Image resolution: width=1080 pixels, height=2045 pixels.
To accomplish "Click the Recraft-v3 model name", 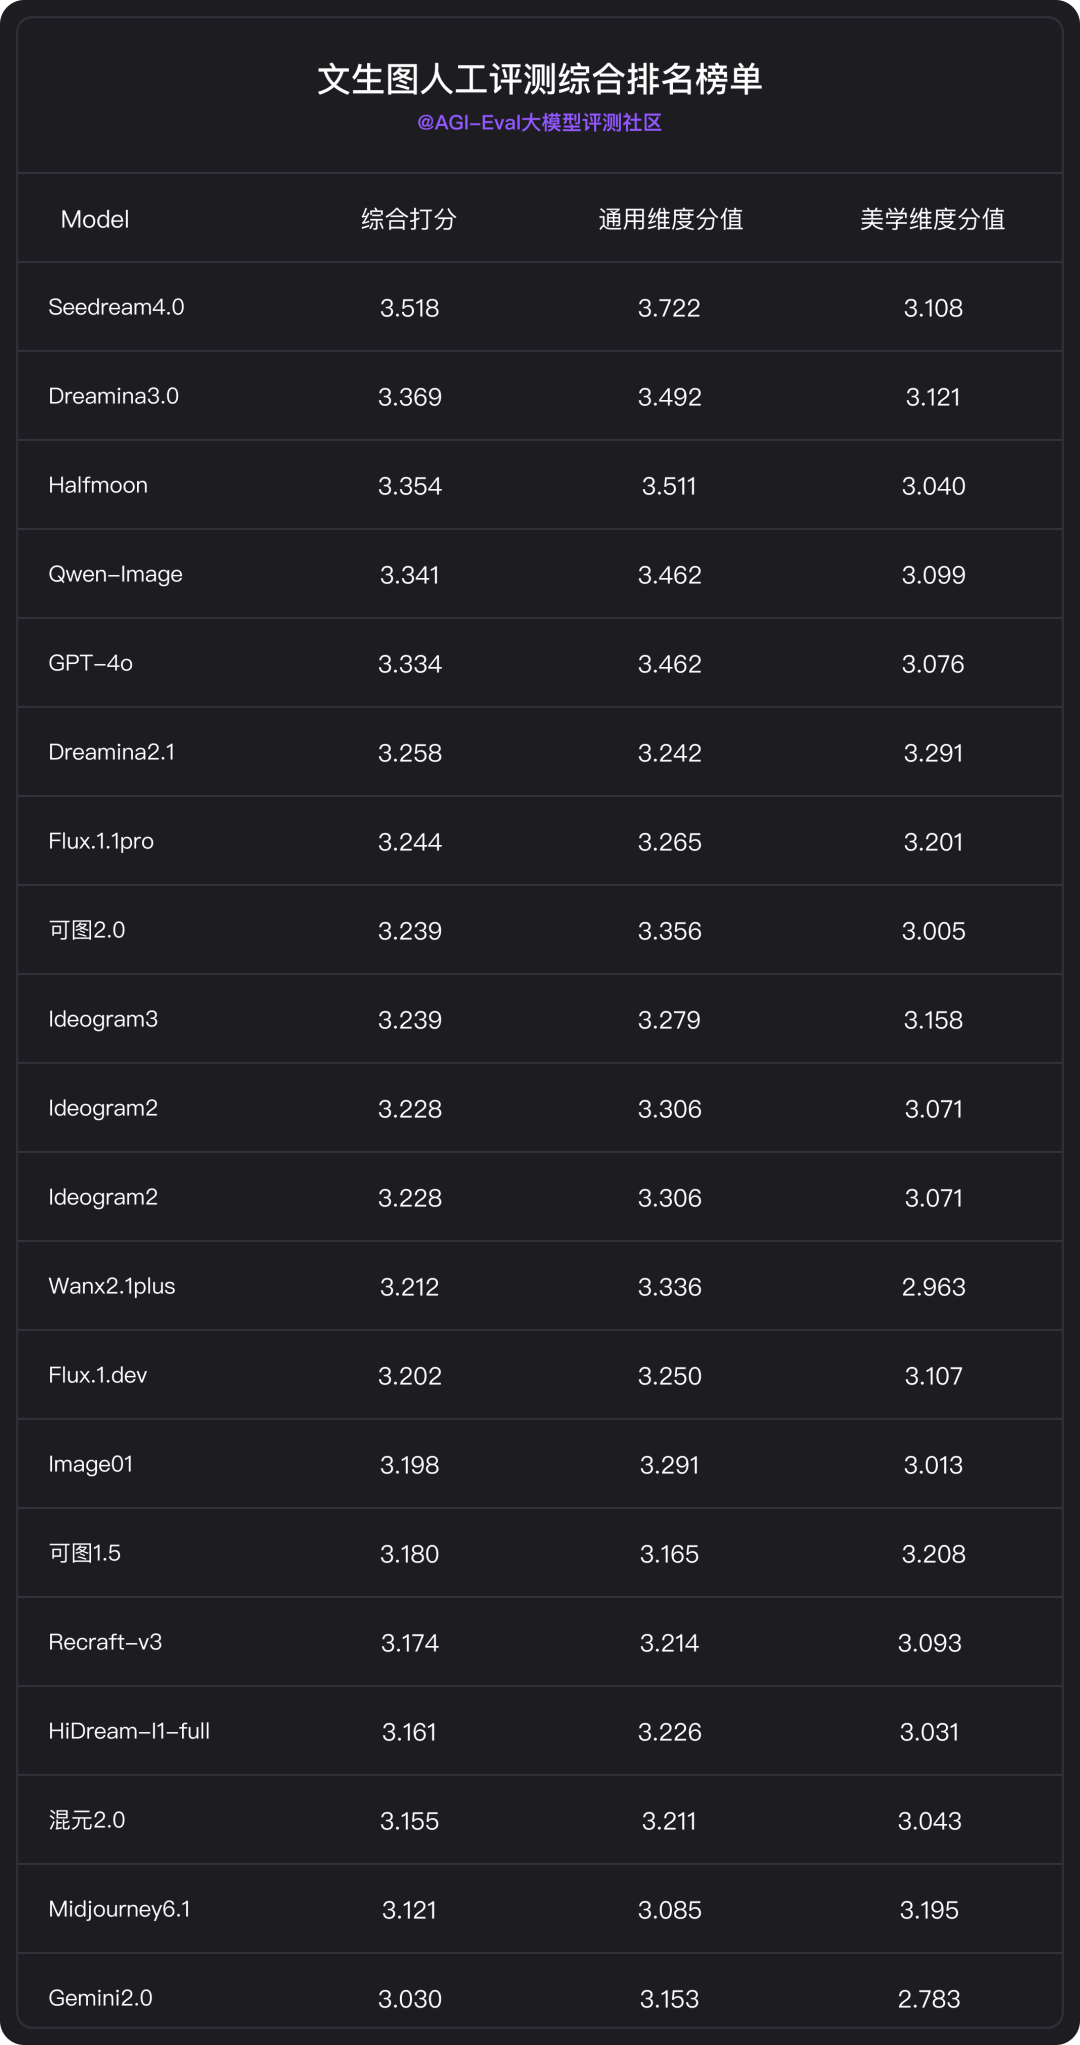I will point(105,1642).
